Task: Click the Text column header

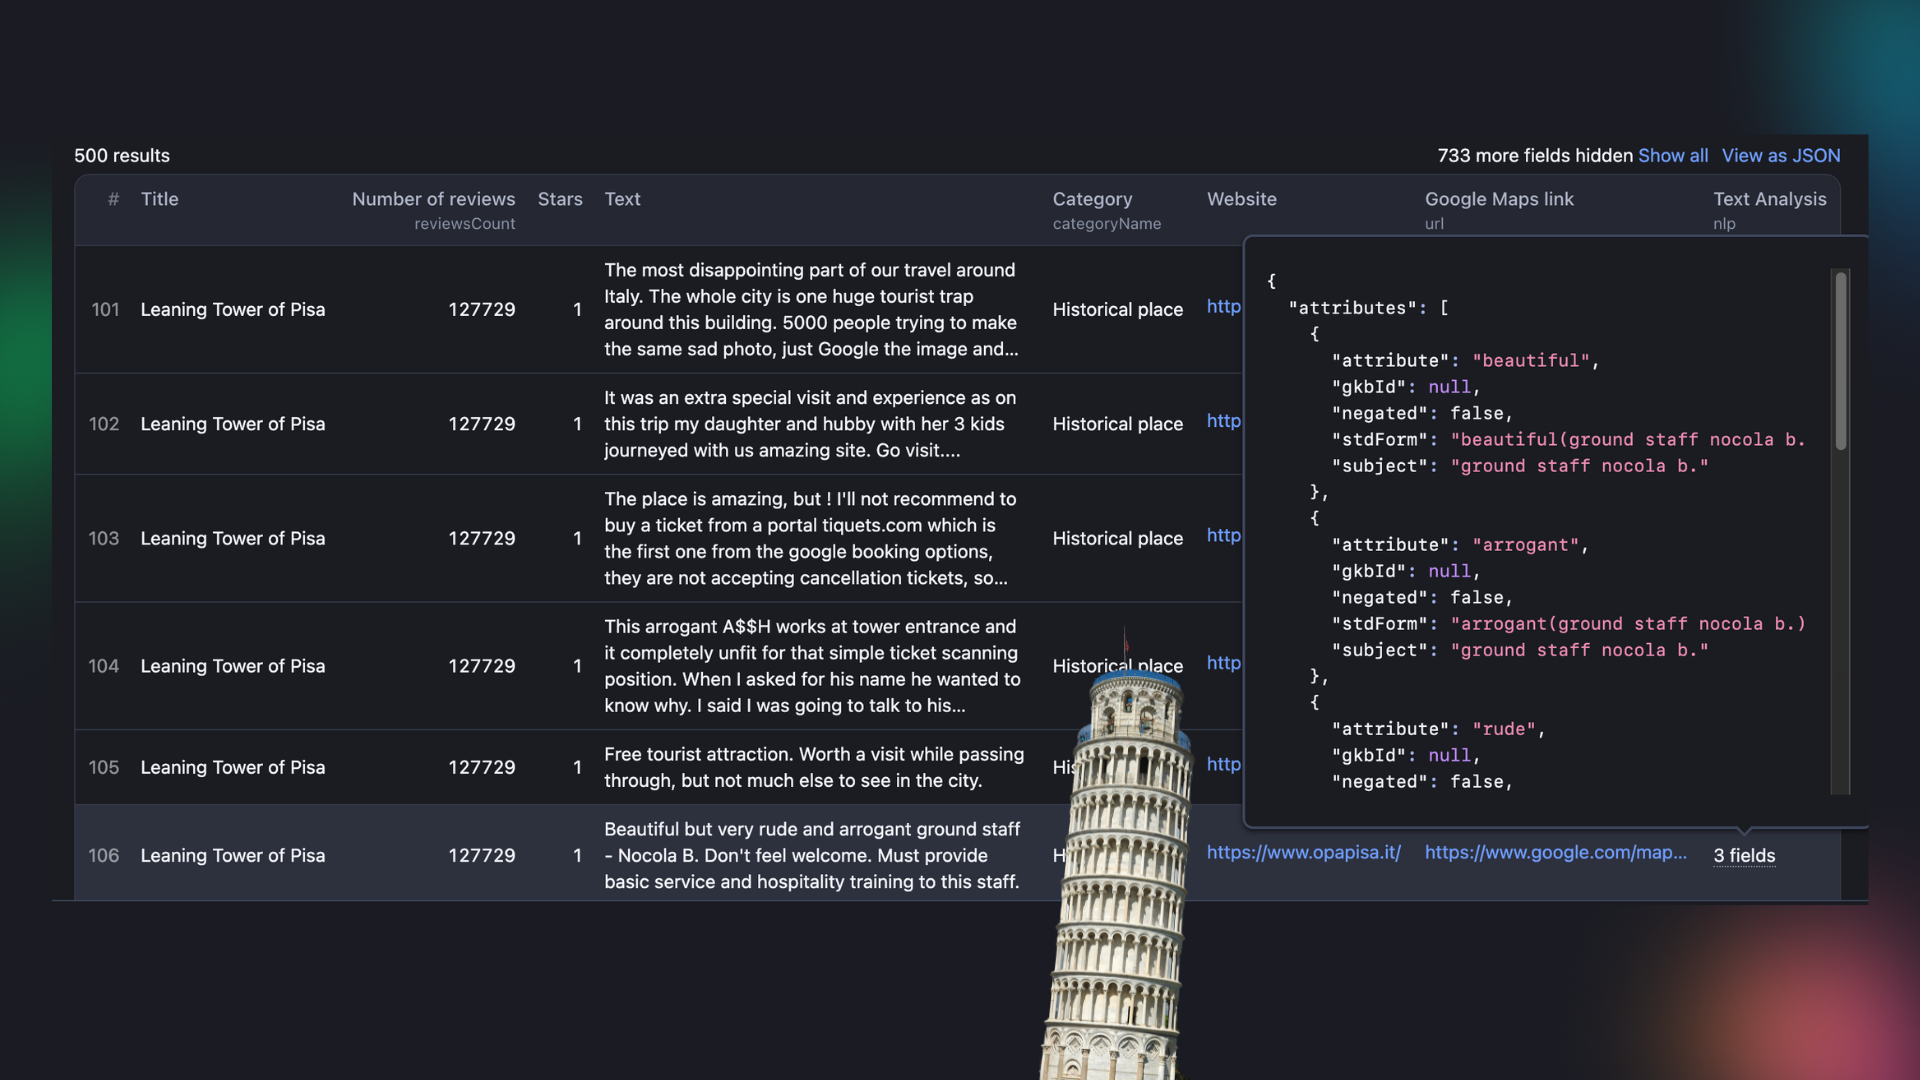Action: (622, 199)
